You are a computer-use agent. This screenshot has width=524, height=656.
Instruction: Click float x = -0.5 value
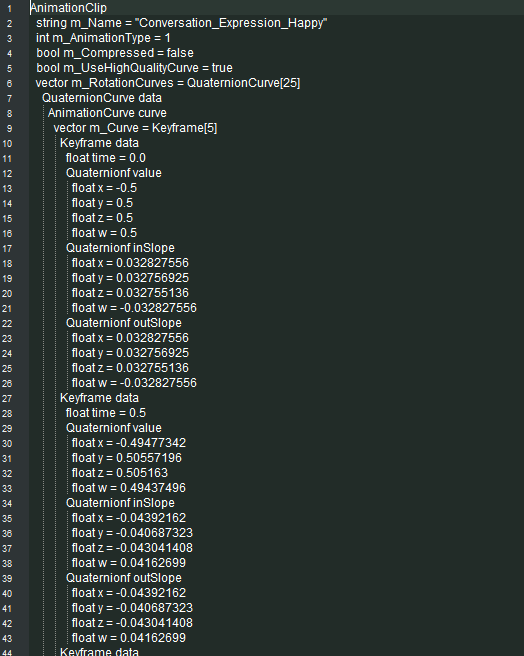104,188
